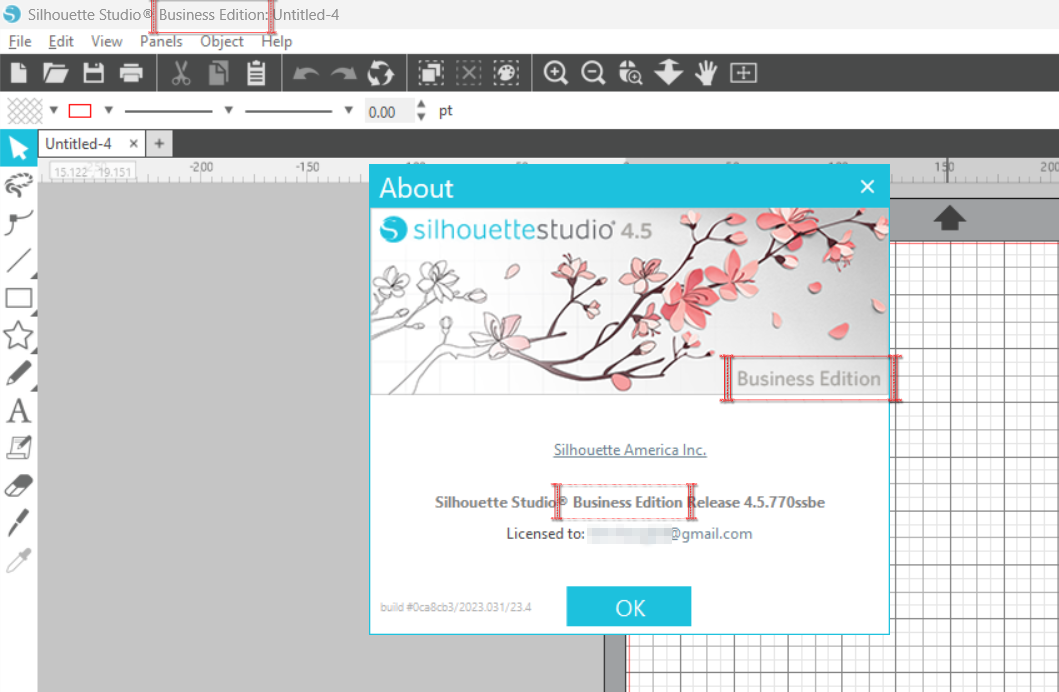Open the Panels menu
The width and height of the screenshot is (1059, 692).
tap(161, 41)
